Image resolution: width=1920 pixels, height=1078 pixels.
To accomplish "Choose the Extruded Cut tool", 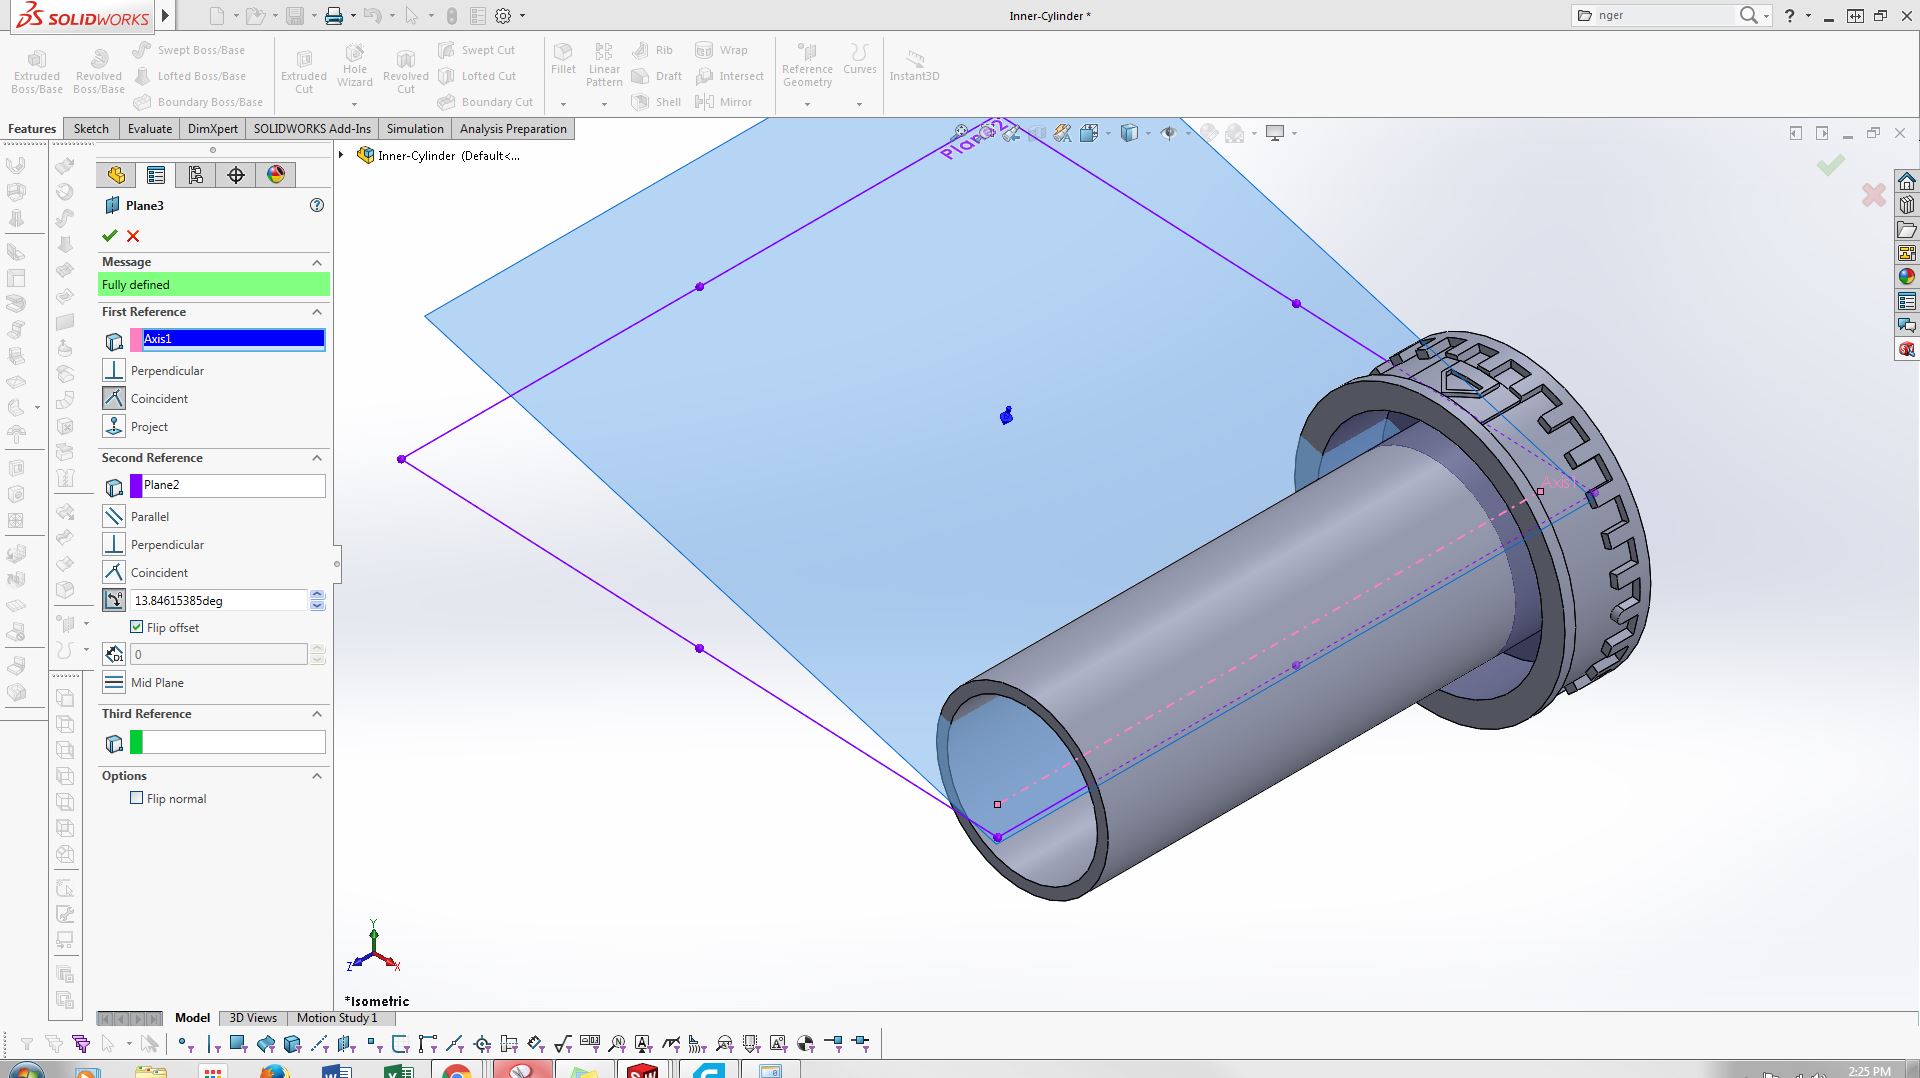I will 304,71.
